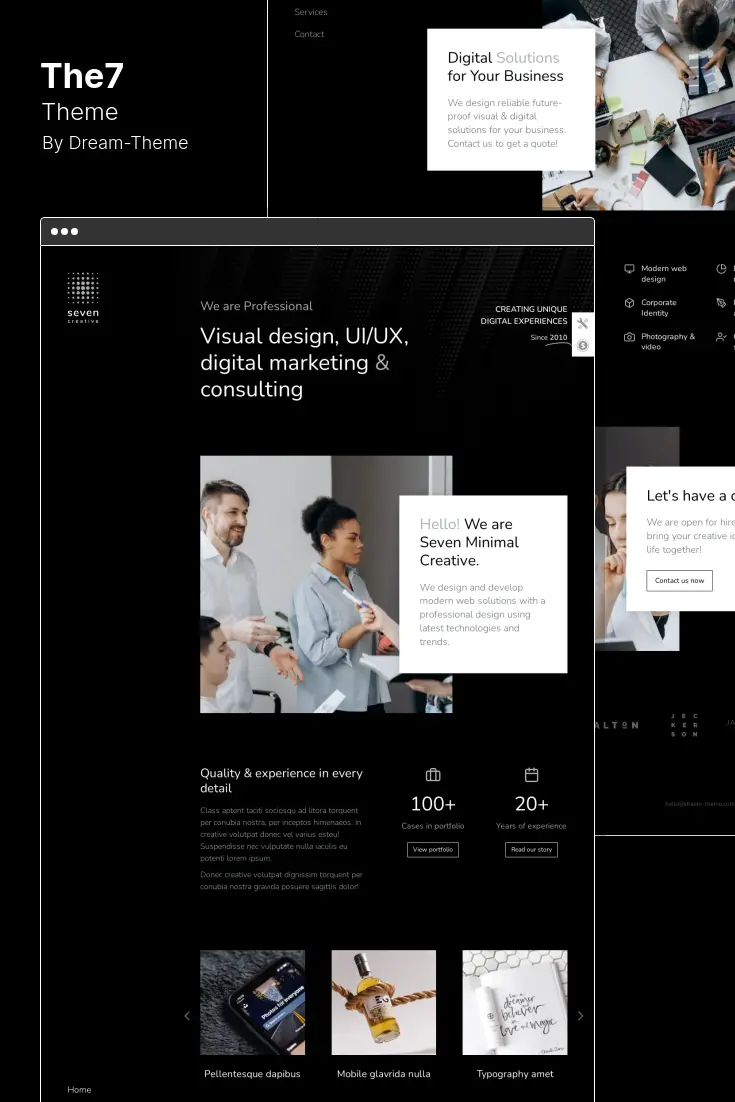Viewport: 735px width, 1102px height.
Task: Click the 'We are Professional' subtitle
Action: point(256,306)
